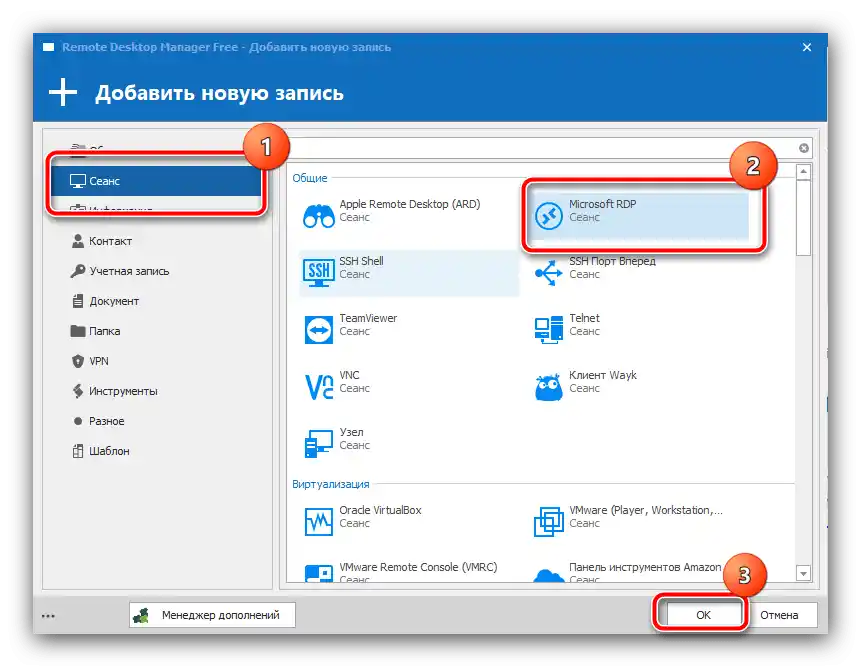Select the 'SSH Порт Вперед' label
The image size is (861, 667).
click(612, 261)
